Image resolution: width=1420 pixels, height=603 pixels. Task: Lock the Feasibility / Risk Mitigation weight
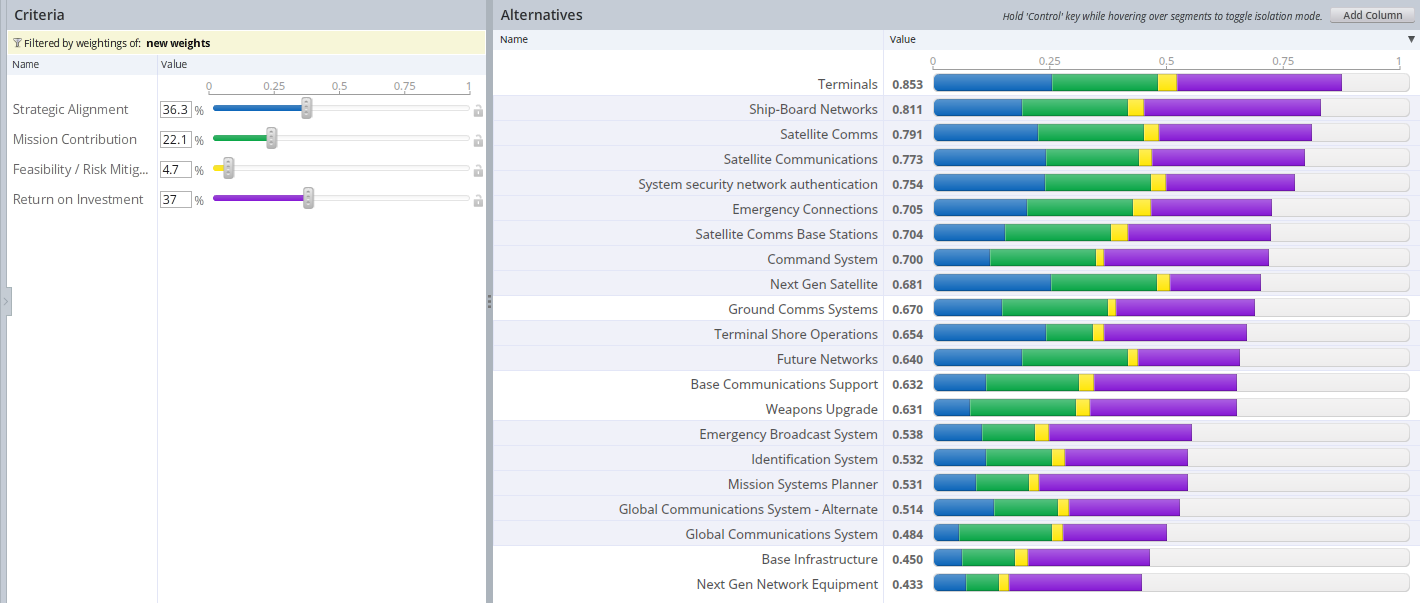pos(478,171)
